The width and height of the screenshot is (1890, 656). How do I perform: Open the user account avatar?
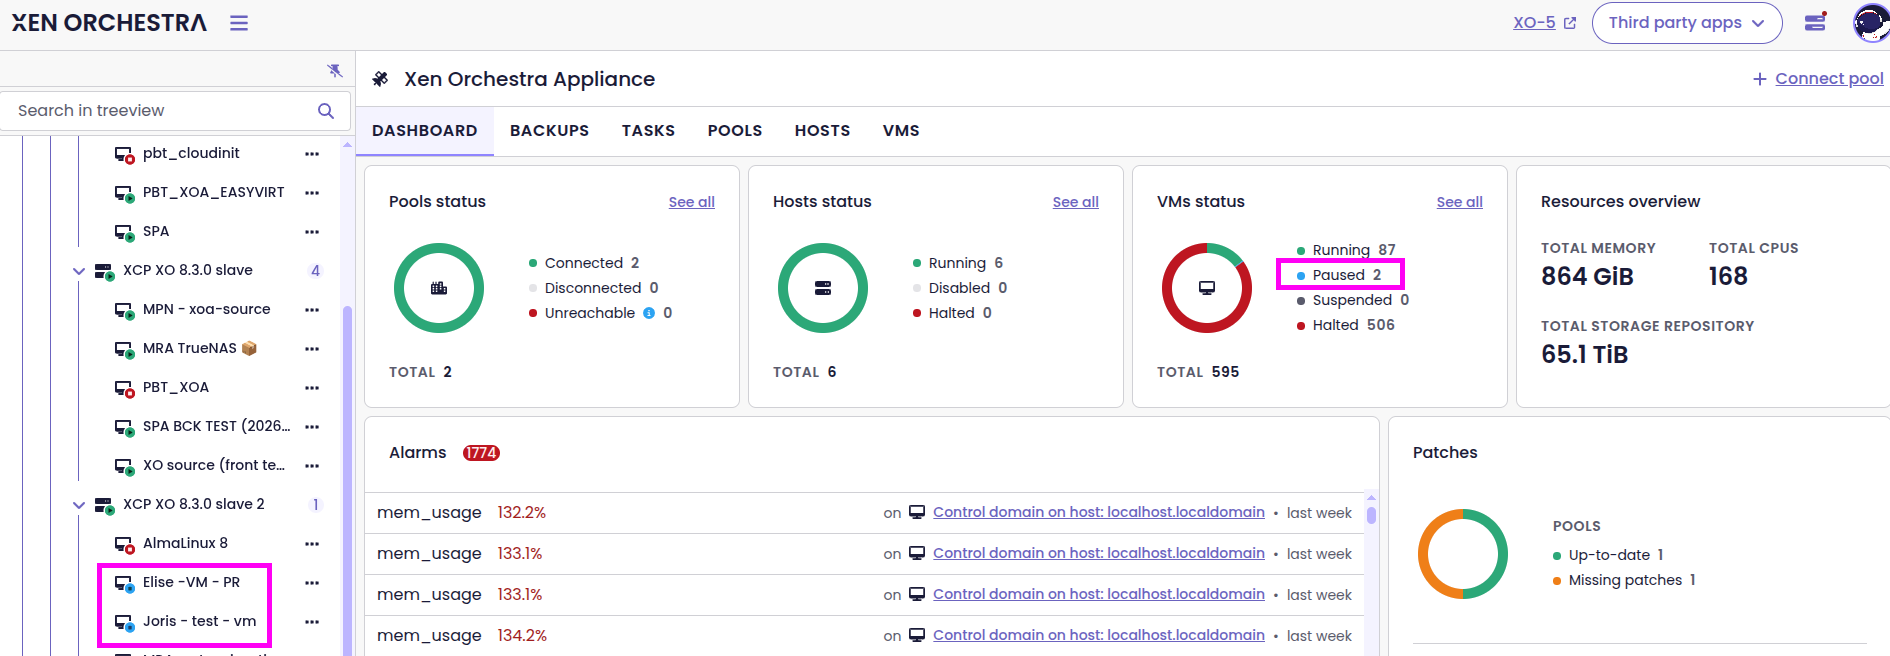tap(1869, 23)
